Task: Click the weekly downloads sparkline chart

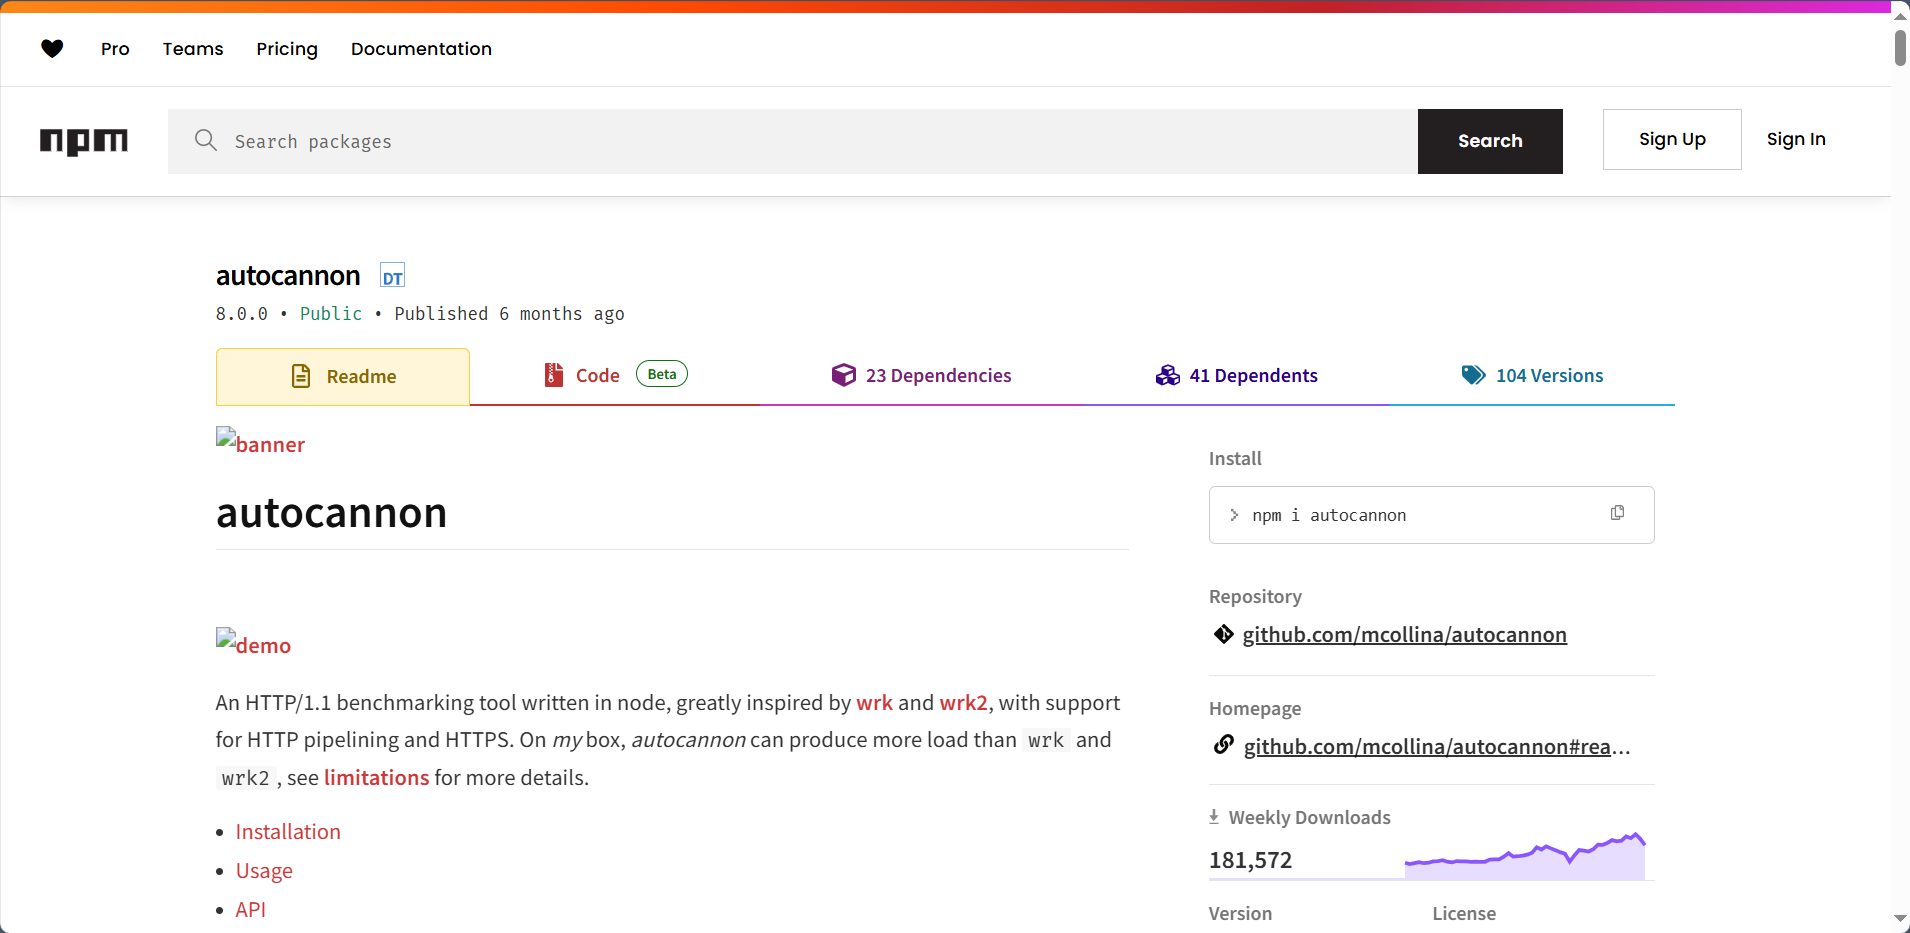Action: [1525, 856]
